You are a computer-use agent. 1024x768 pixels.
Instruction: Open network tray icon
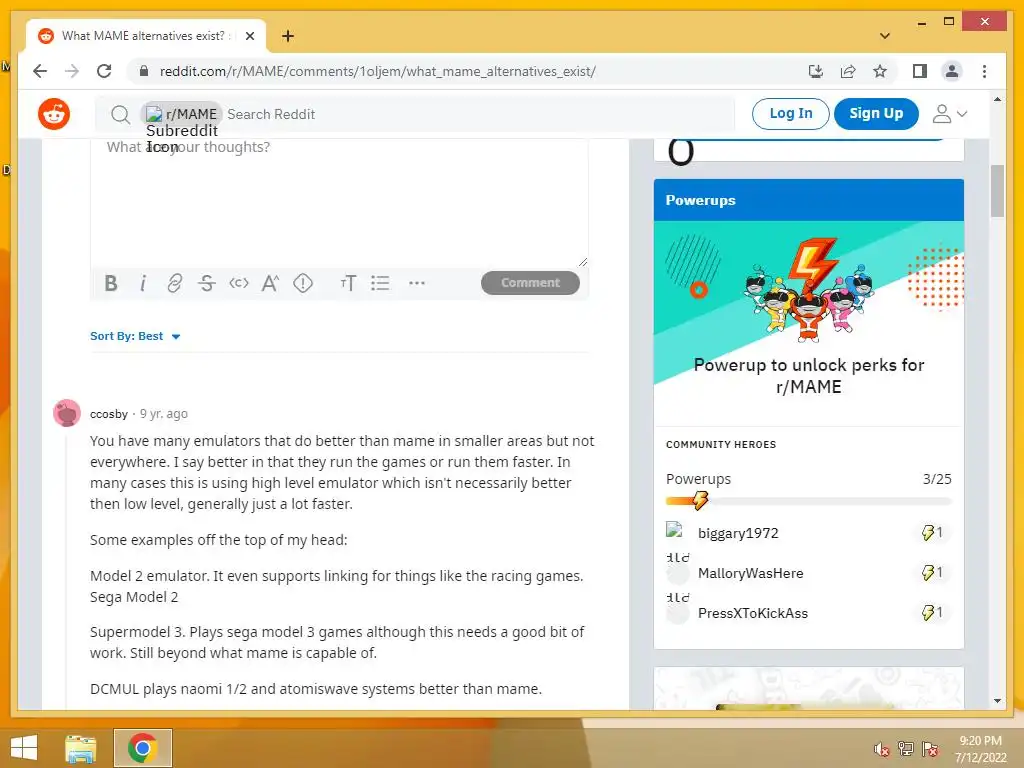[x=906, y=749]
